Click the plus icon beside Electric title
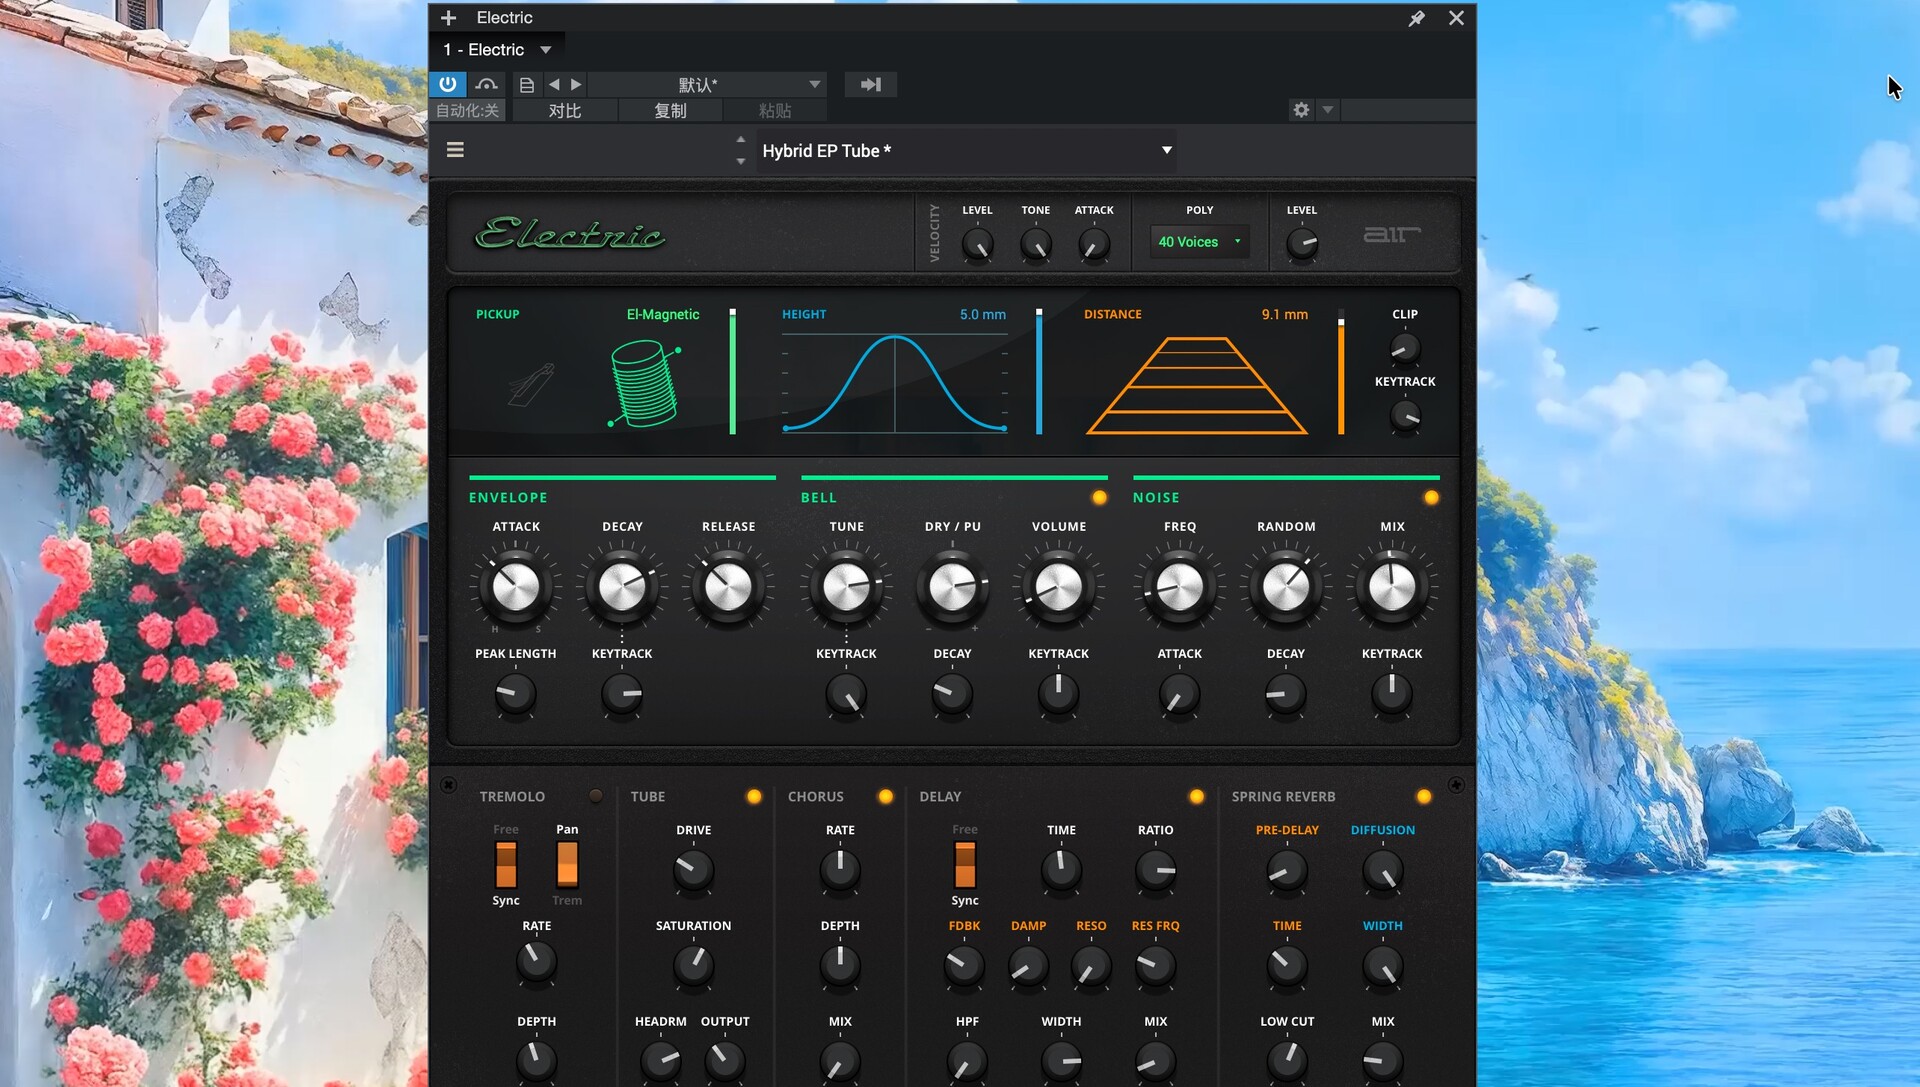 pos(448,18)
